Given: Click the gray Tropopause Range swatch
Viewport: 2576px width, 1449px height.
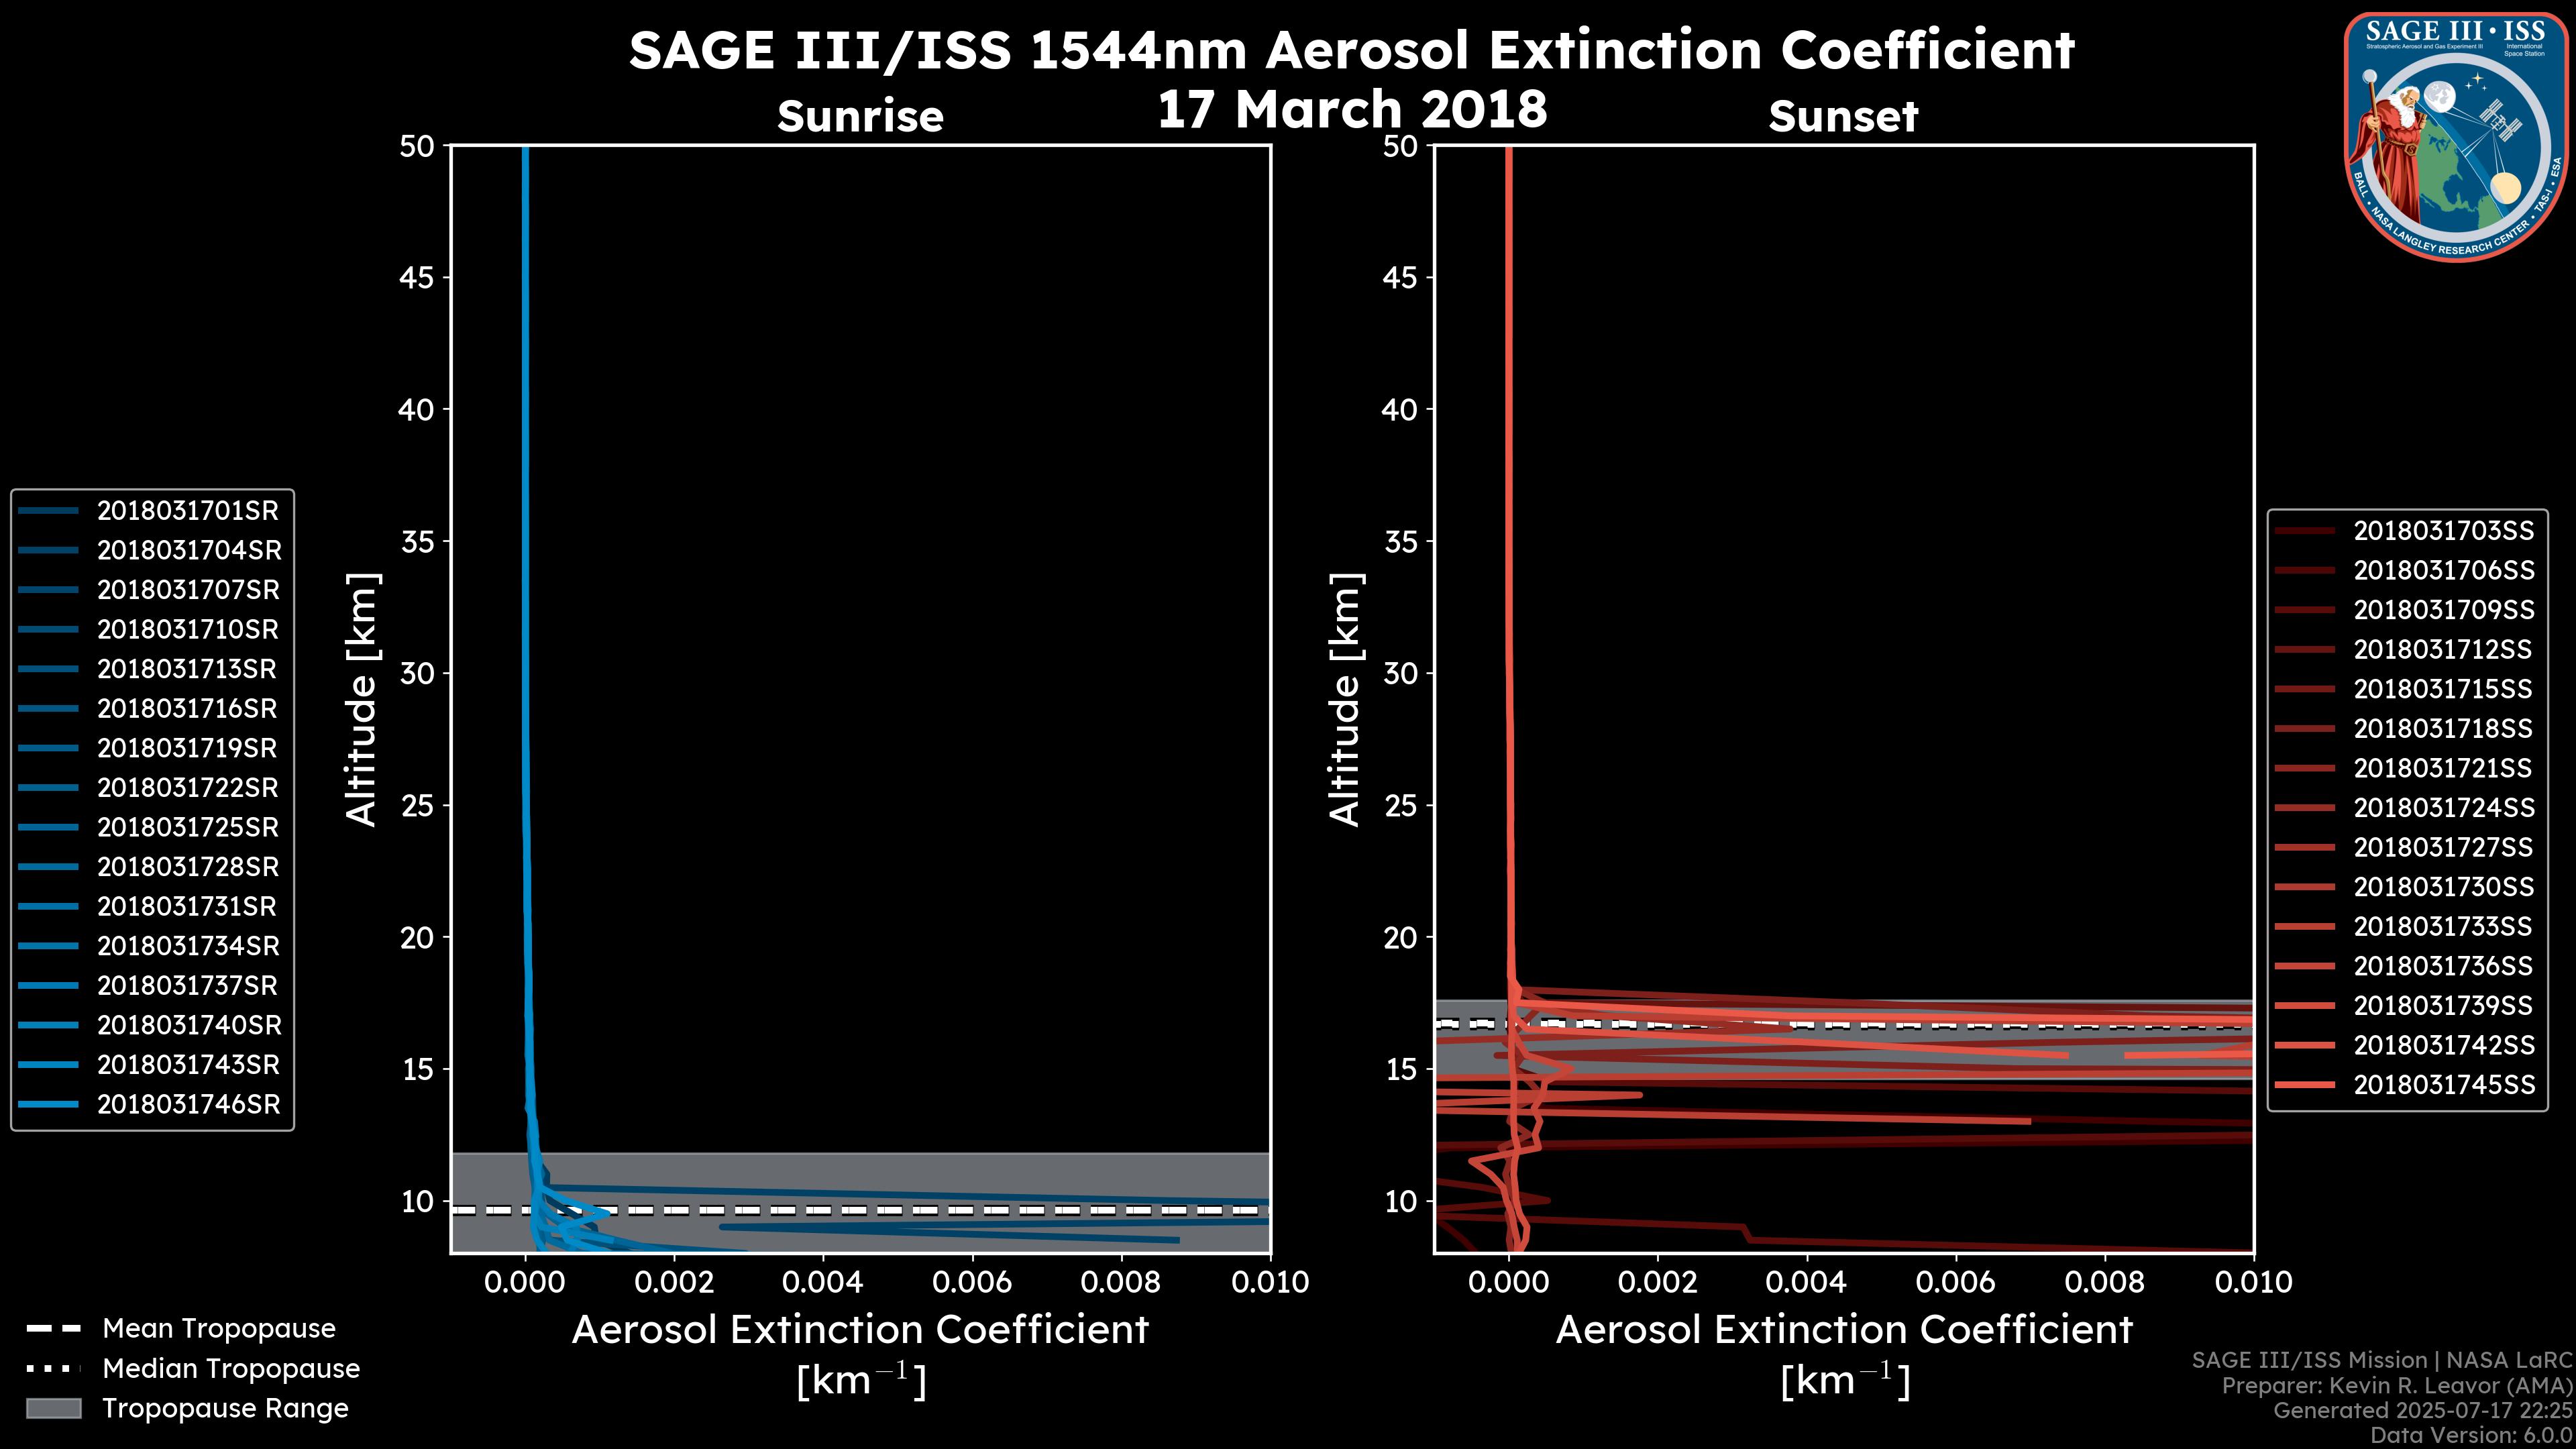Looking at the screenshot, I should [x=53, y=1408].
